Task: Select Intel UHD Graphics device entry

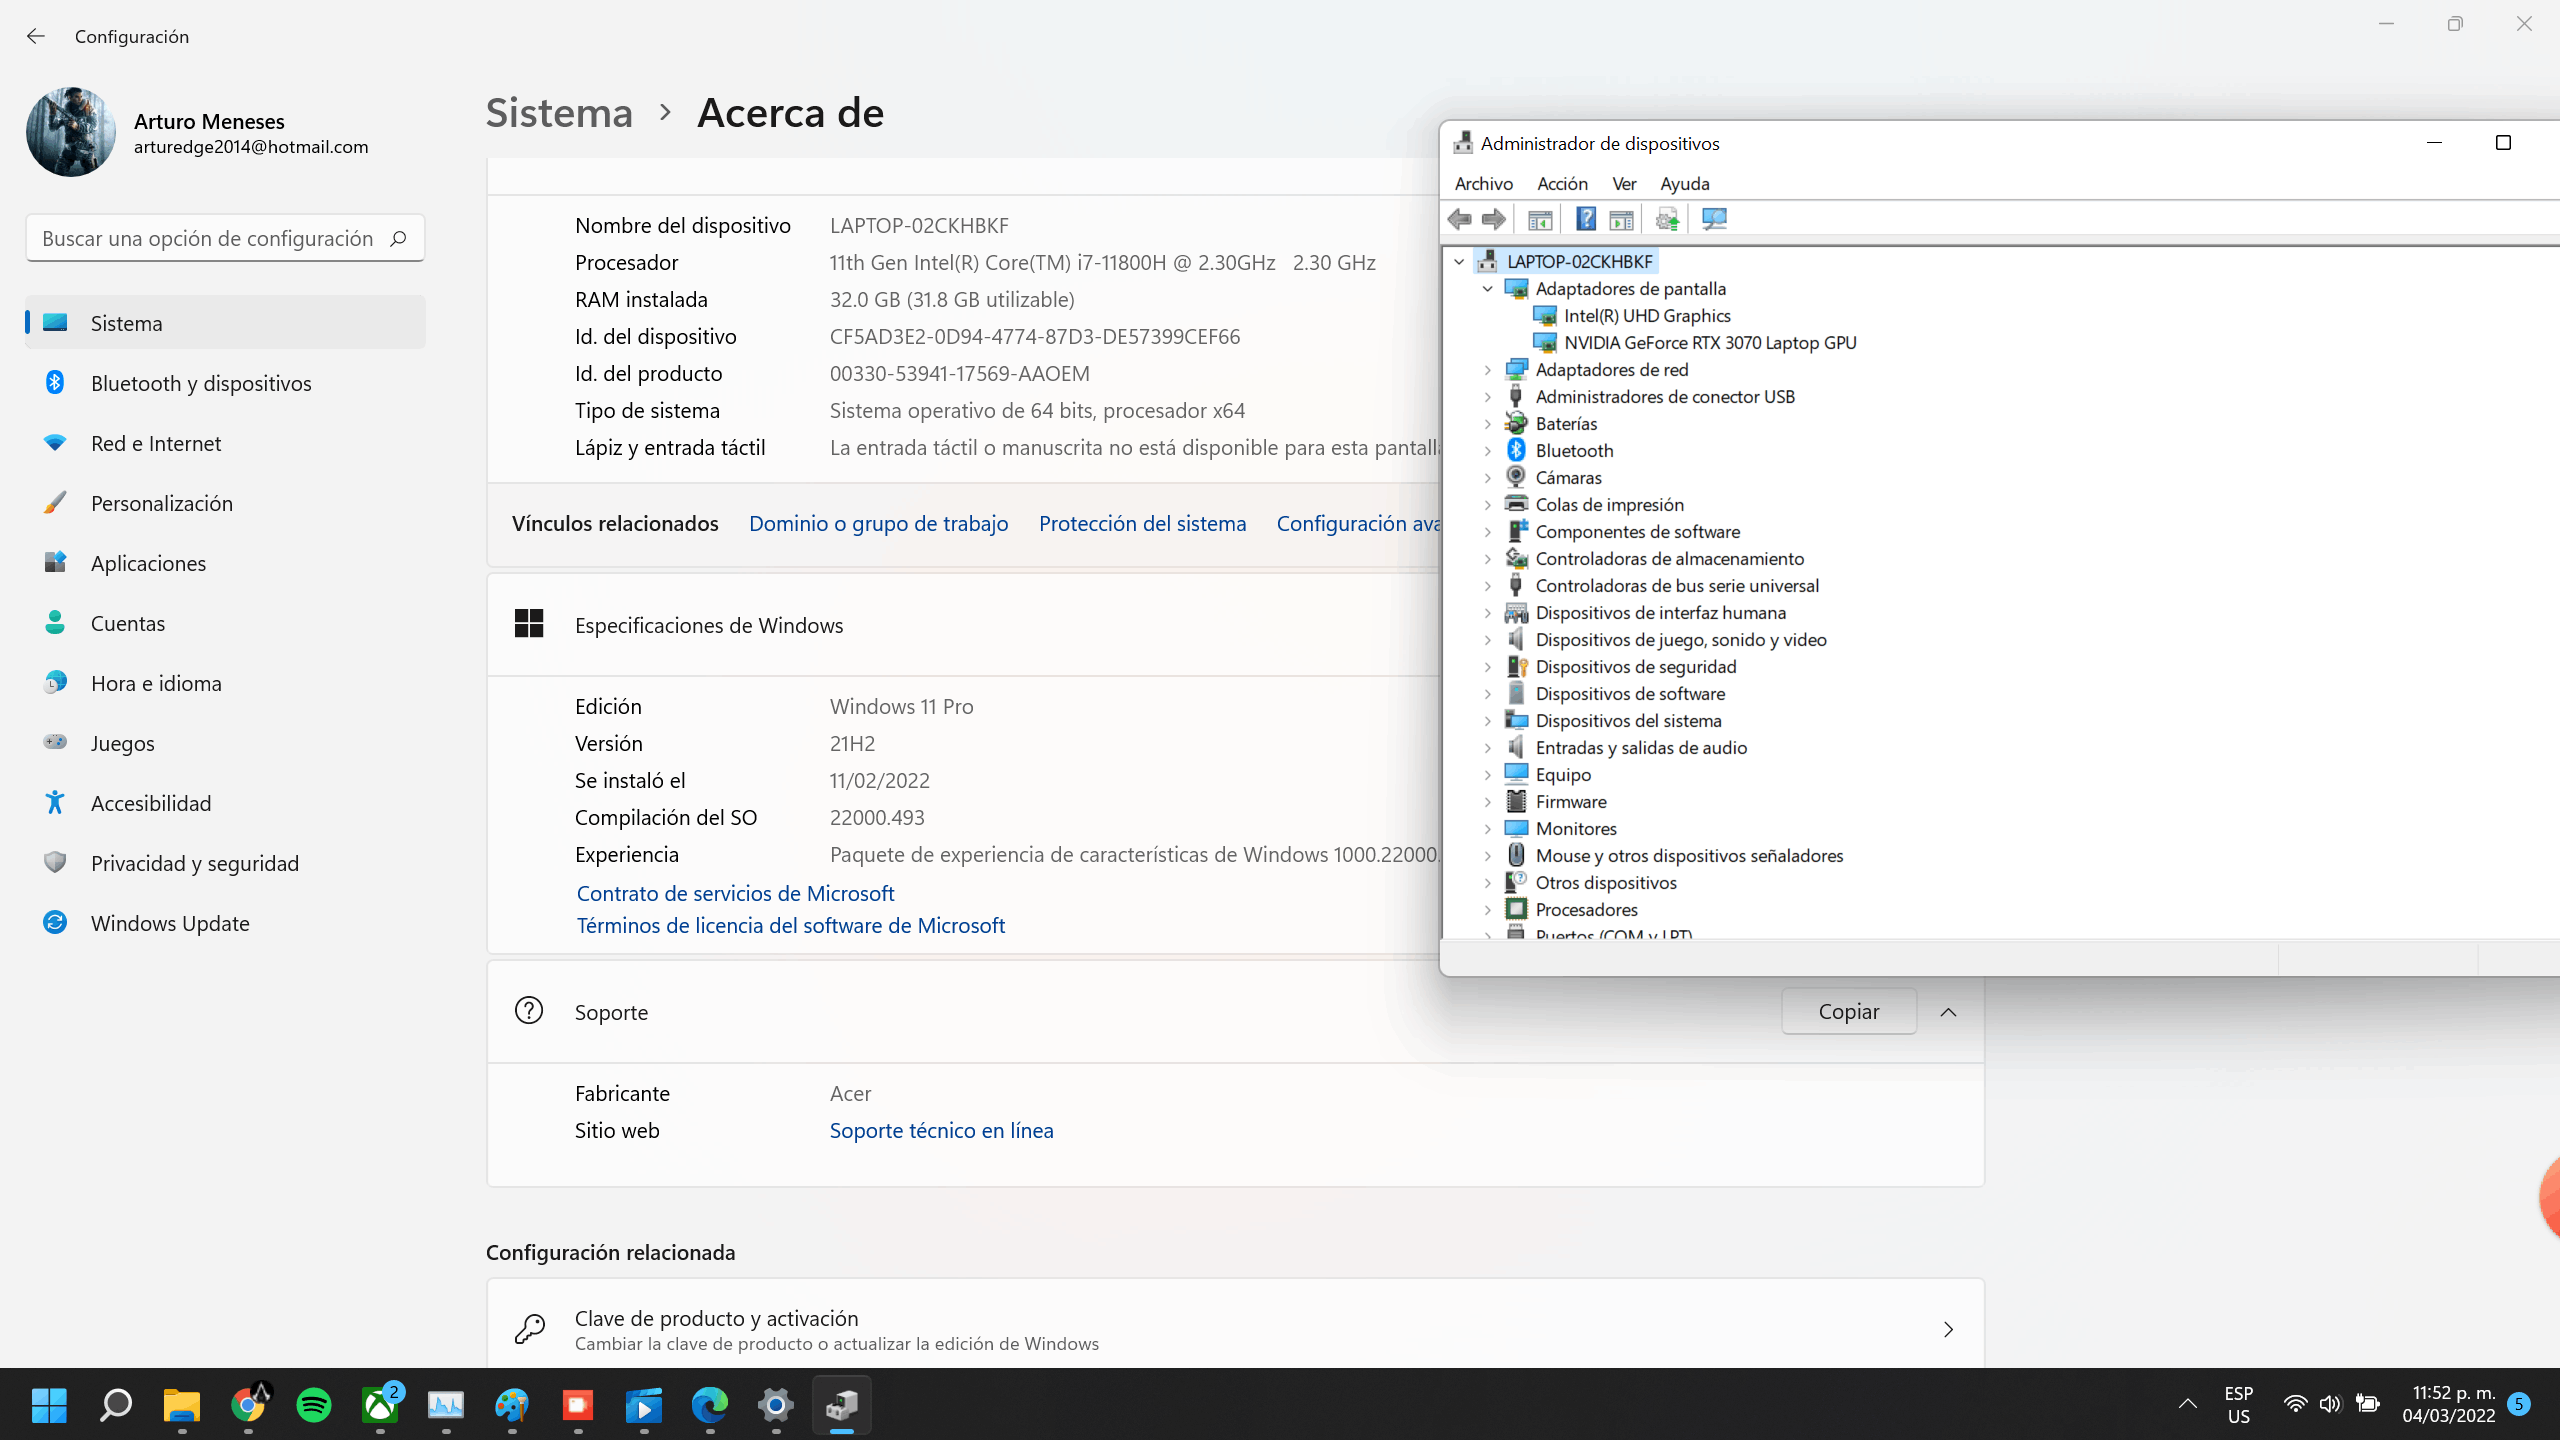Action: [1647, 315]
